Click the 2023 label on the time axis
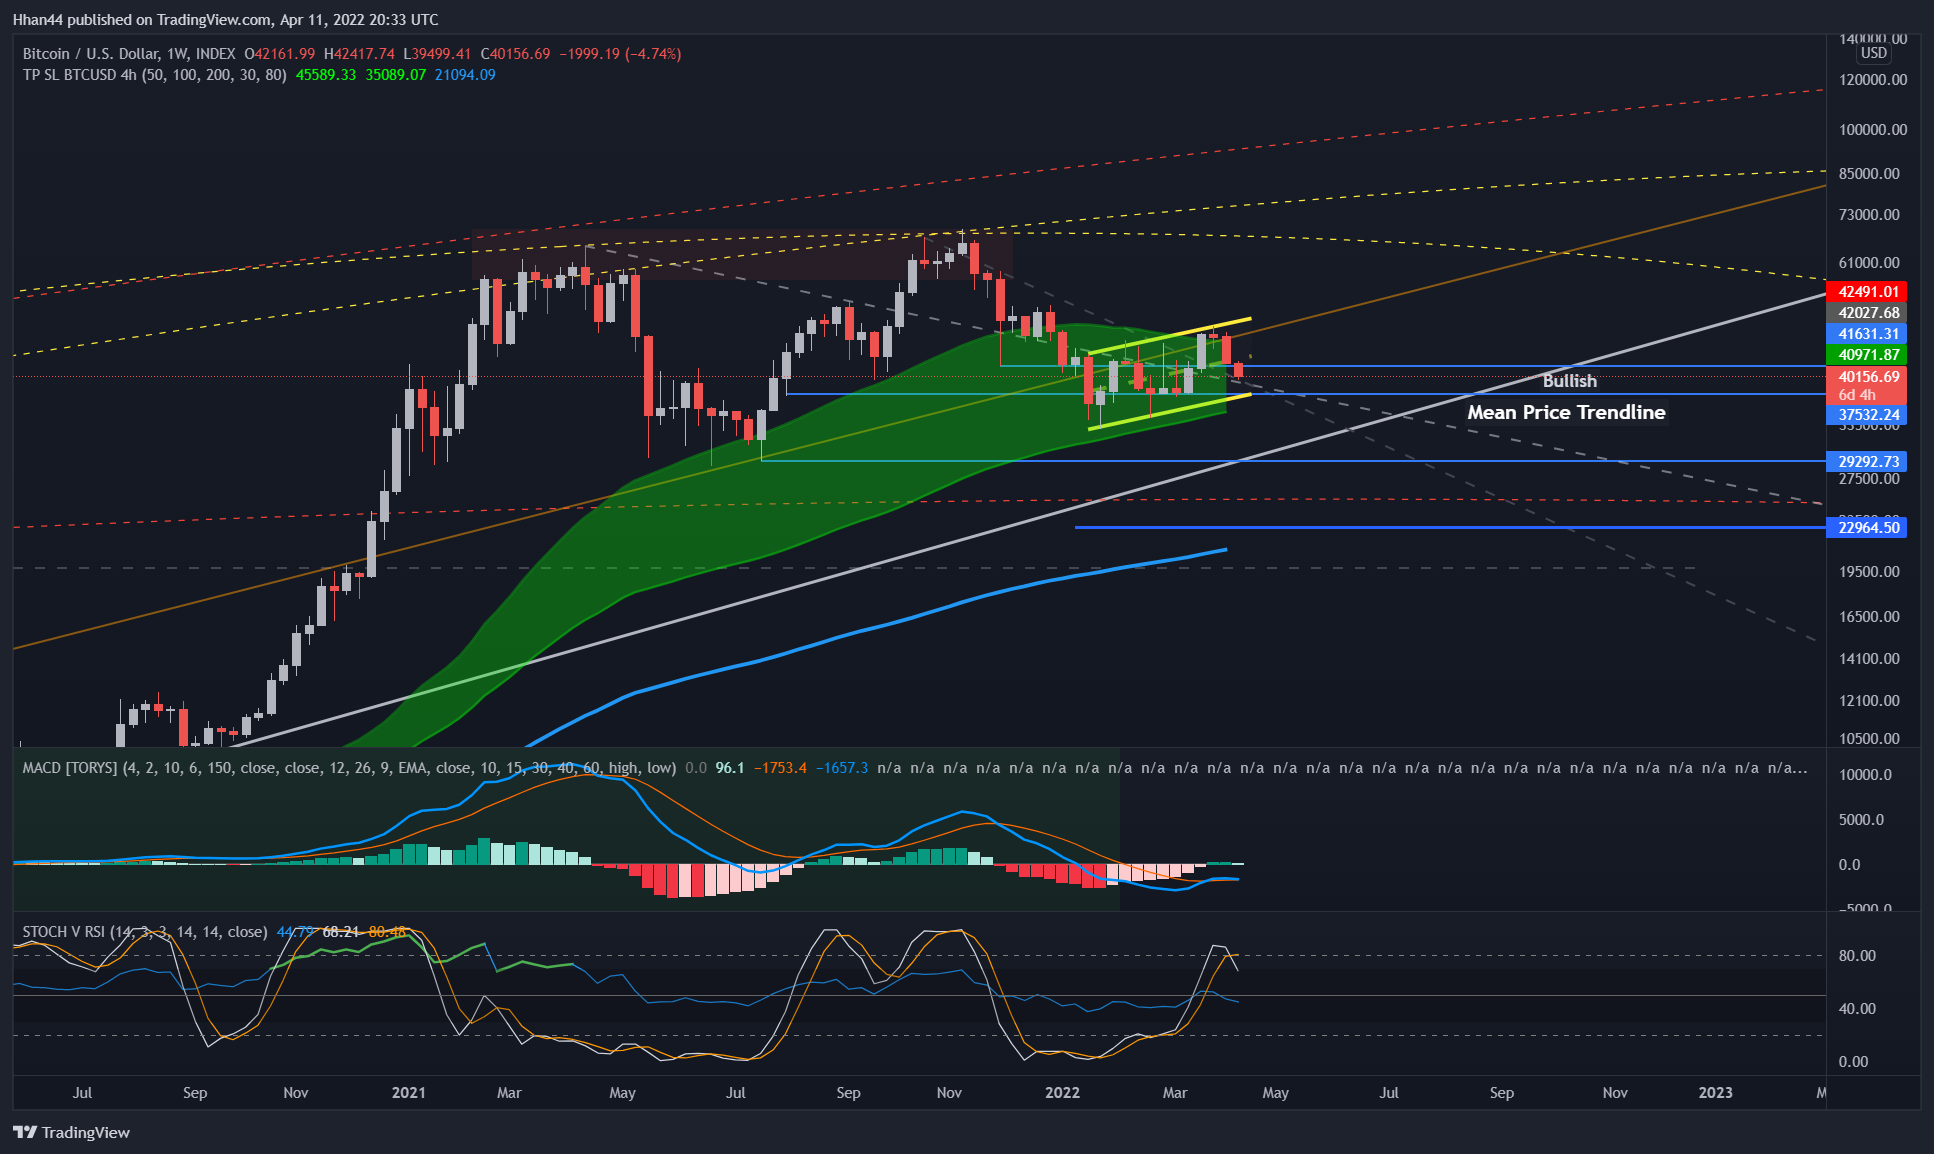 click(1715, 1093)
